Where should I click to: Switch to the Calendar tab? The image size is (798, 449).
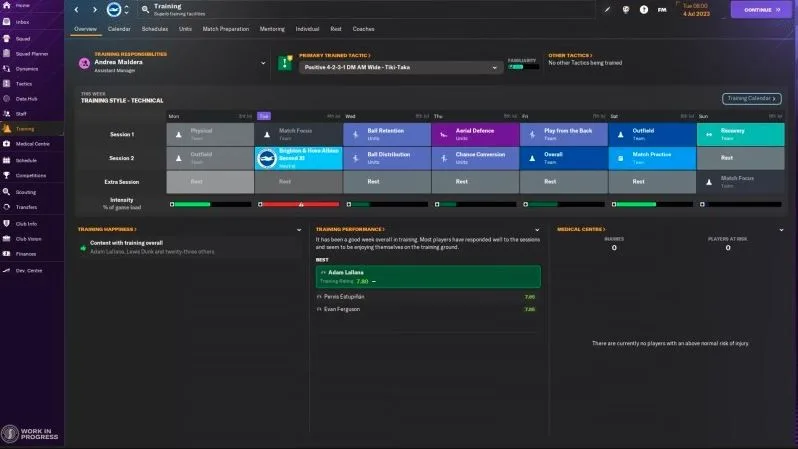[x=119, y=29]
